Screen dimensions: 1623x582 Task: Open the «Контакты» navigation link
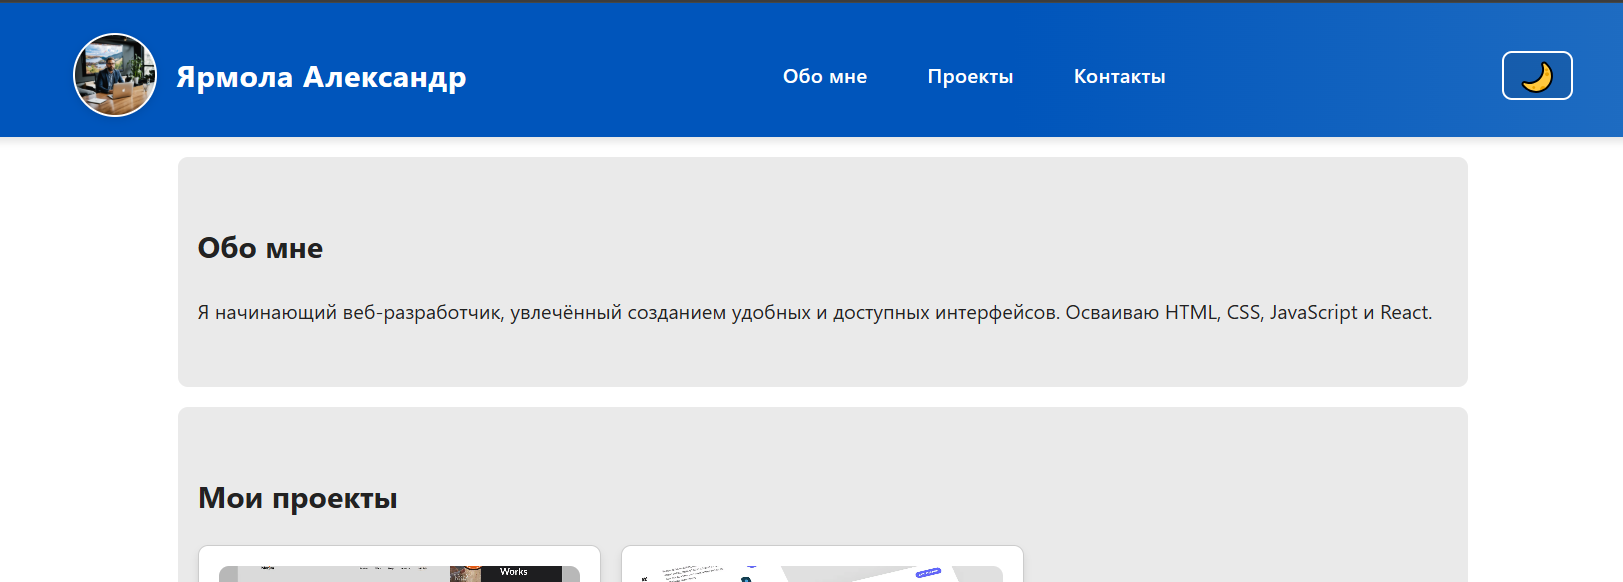tap(1120, 76)
